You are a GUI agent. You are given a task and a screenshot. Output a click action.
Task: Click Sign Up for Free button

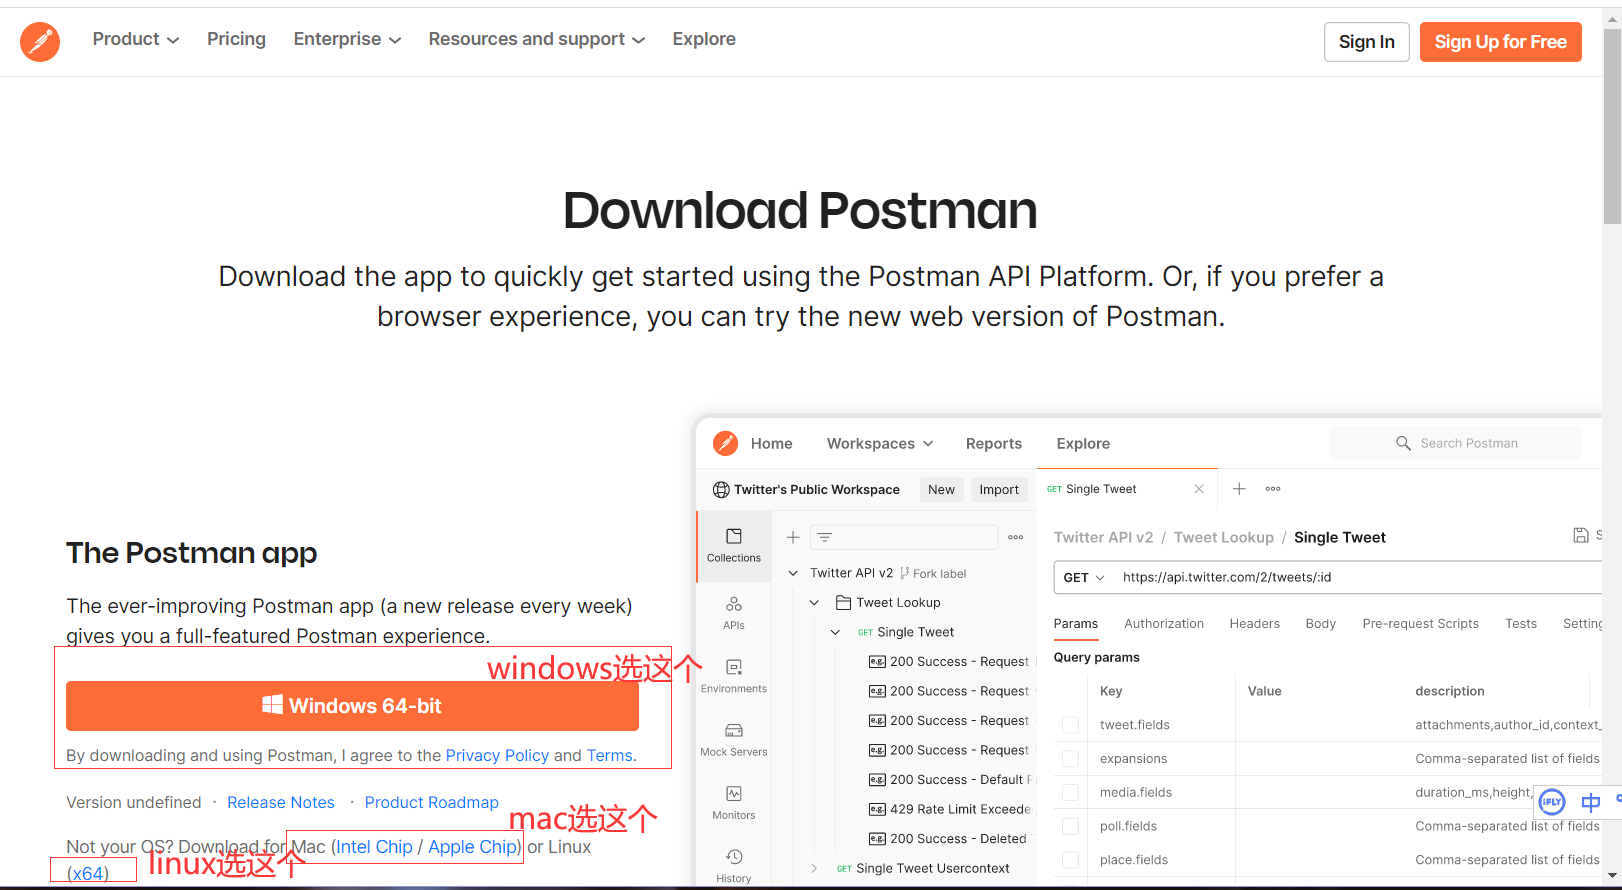1501,42
